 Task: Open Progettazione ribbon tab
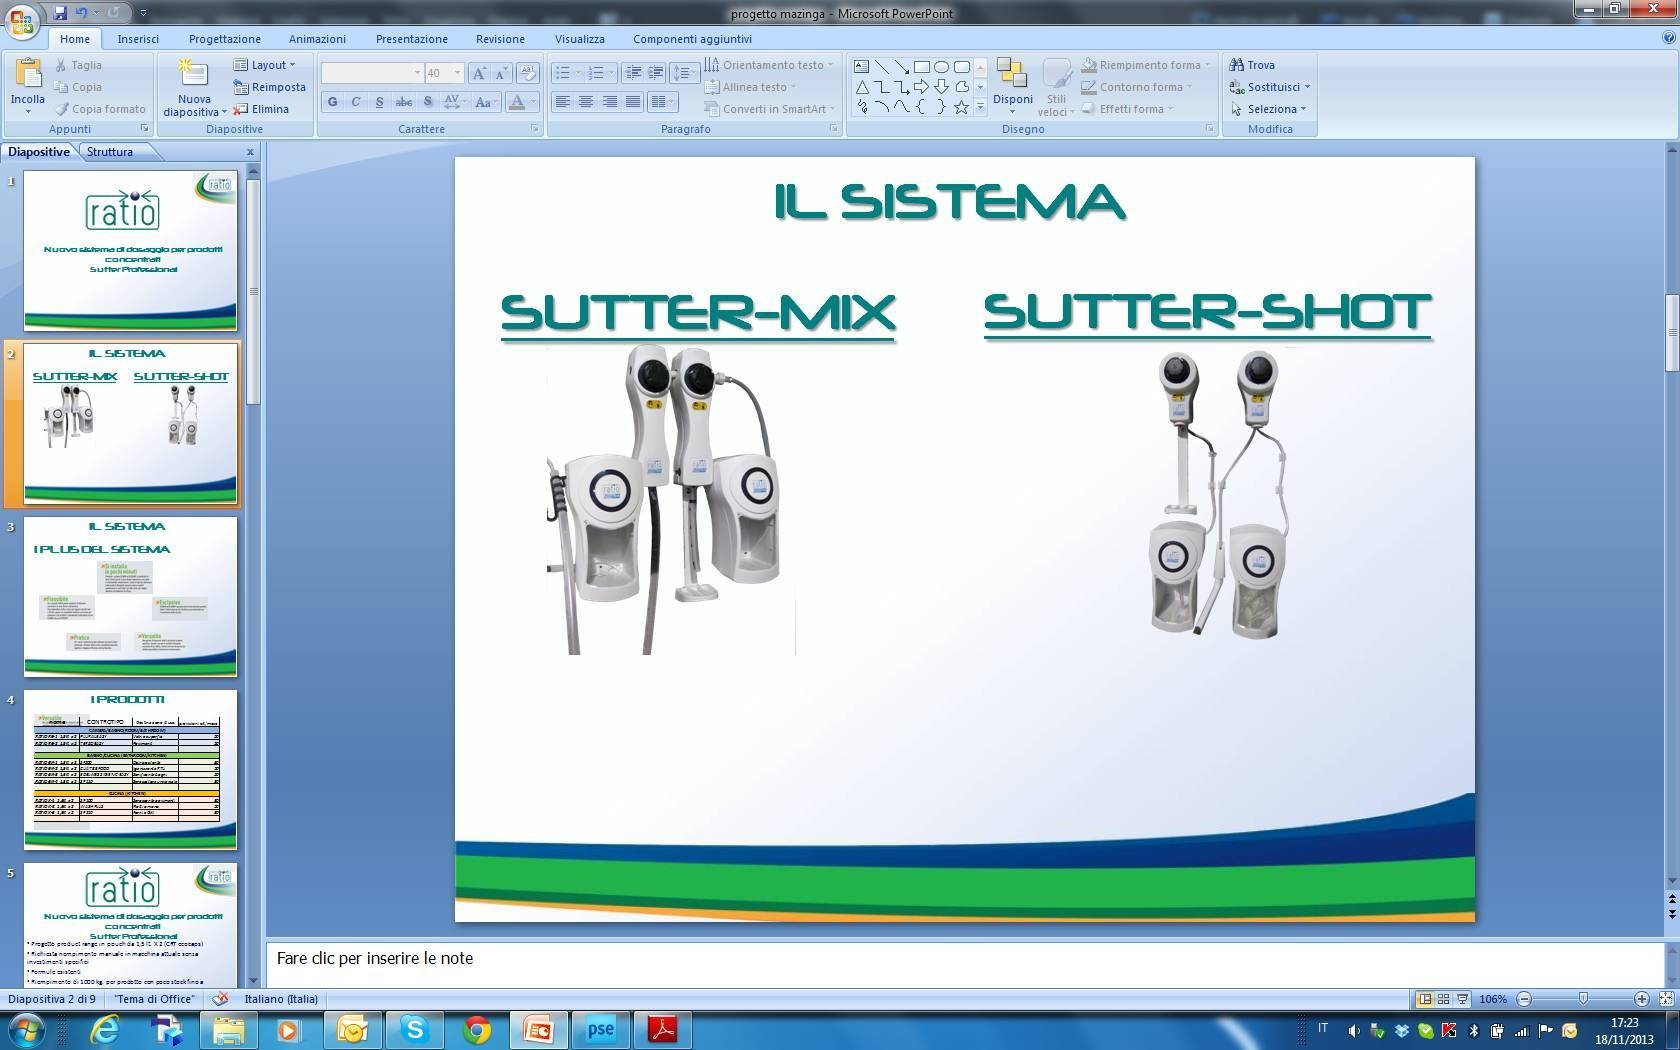[x=225, y=39]
